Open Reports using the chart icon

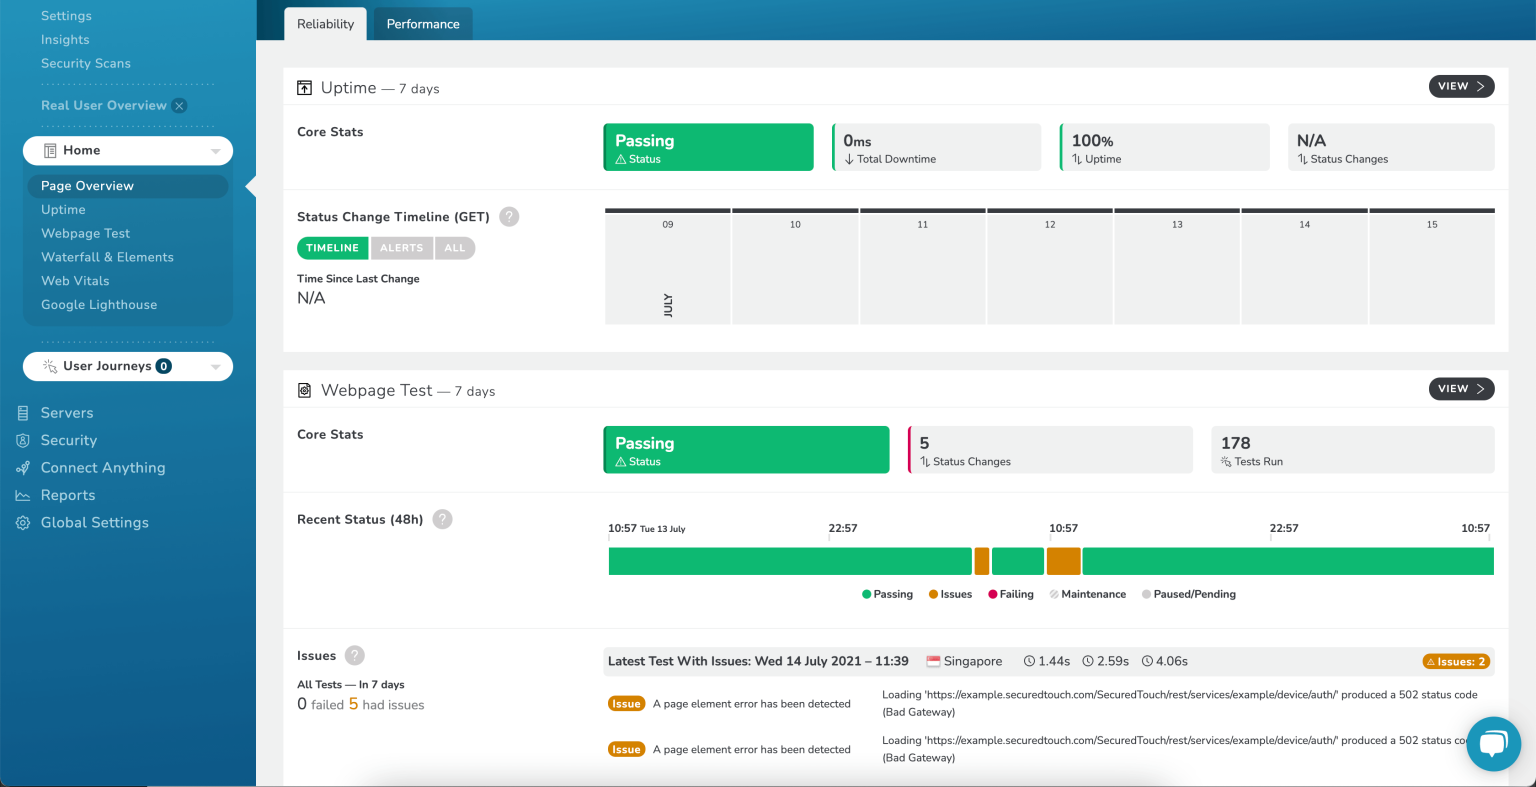coord(22,495)
